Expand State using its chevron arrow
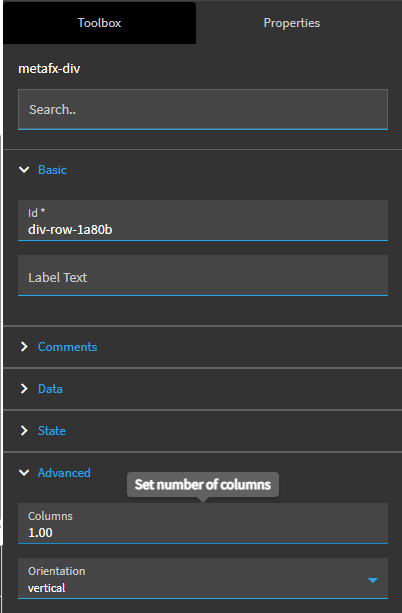Viewport: 402px width, 613px height. (x=24, y=430)
